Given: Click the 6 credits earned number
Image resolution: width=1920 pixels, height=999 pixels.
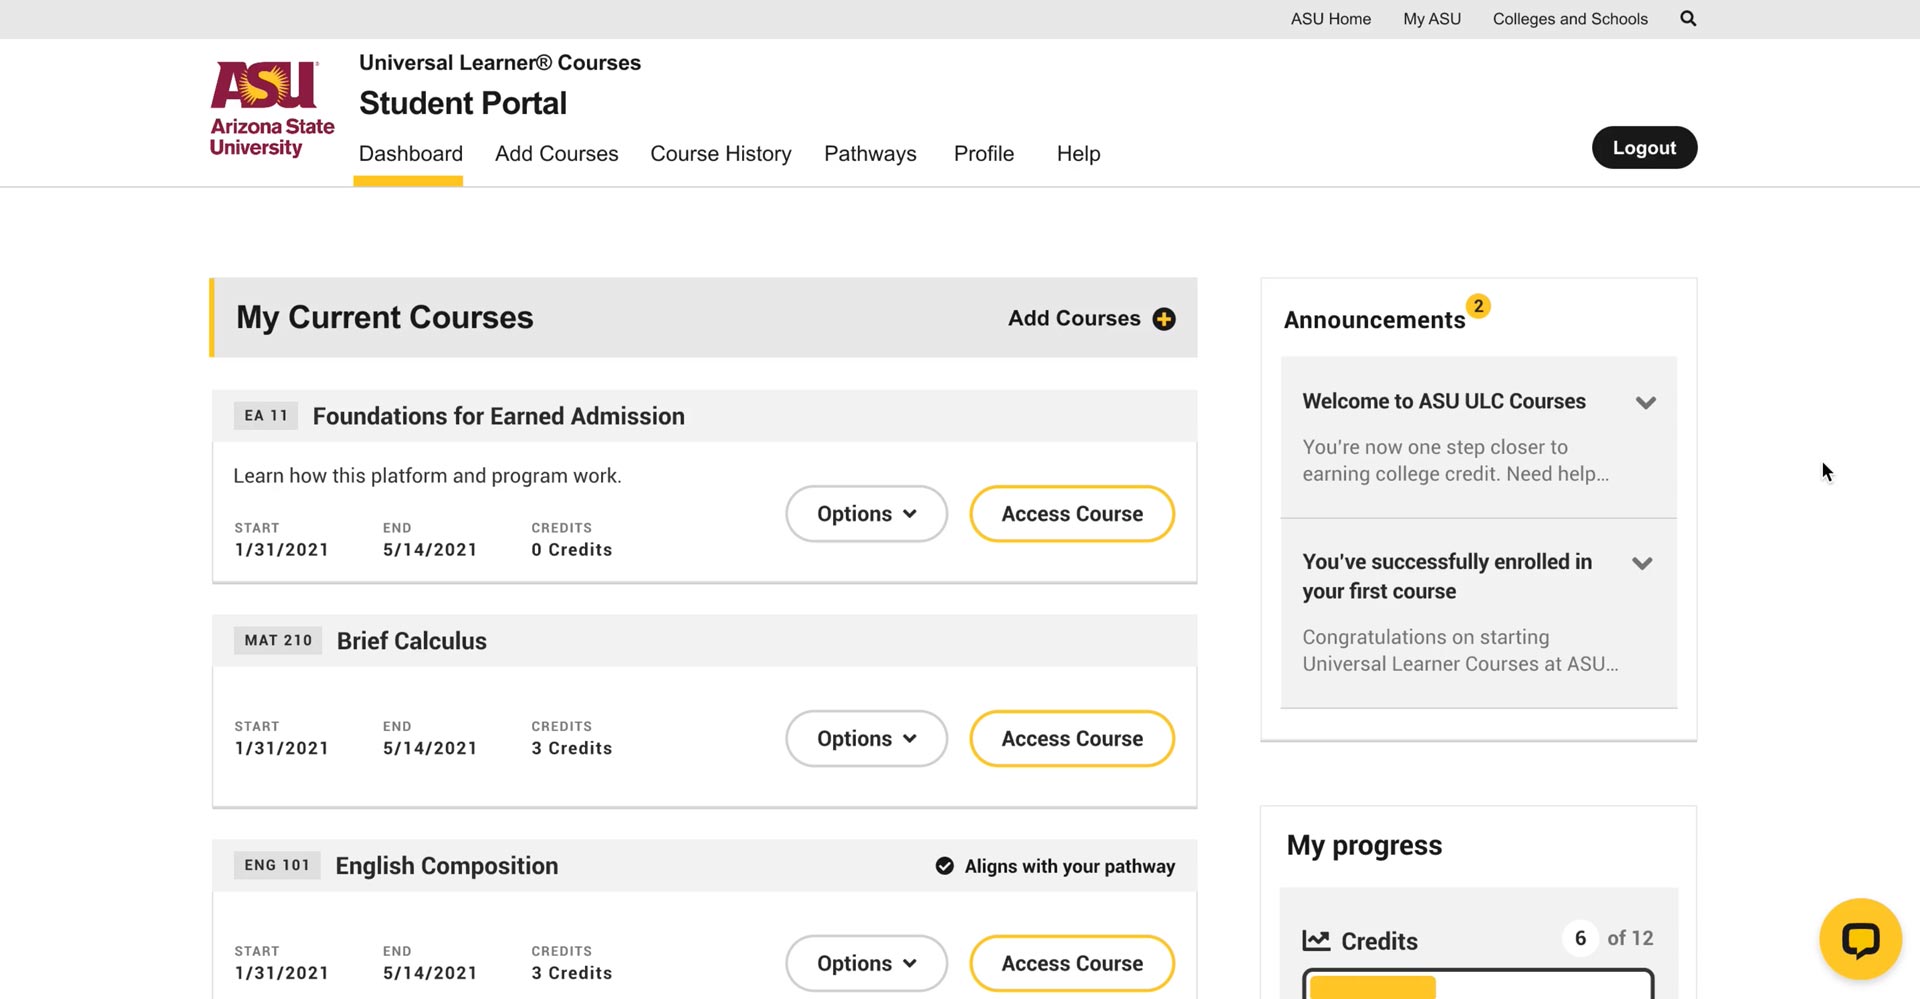Looking at the screenshot, I should 1580,938.
